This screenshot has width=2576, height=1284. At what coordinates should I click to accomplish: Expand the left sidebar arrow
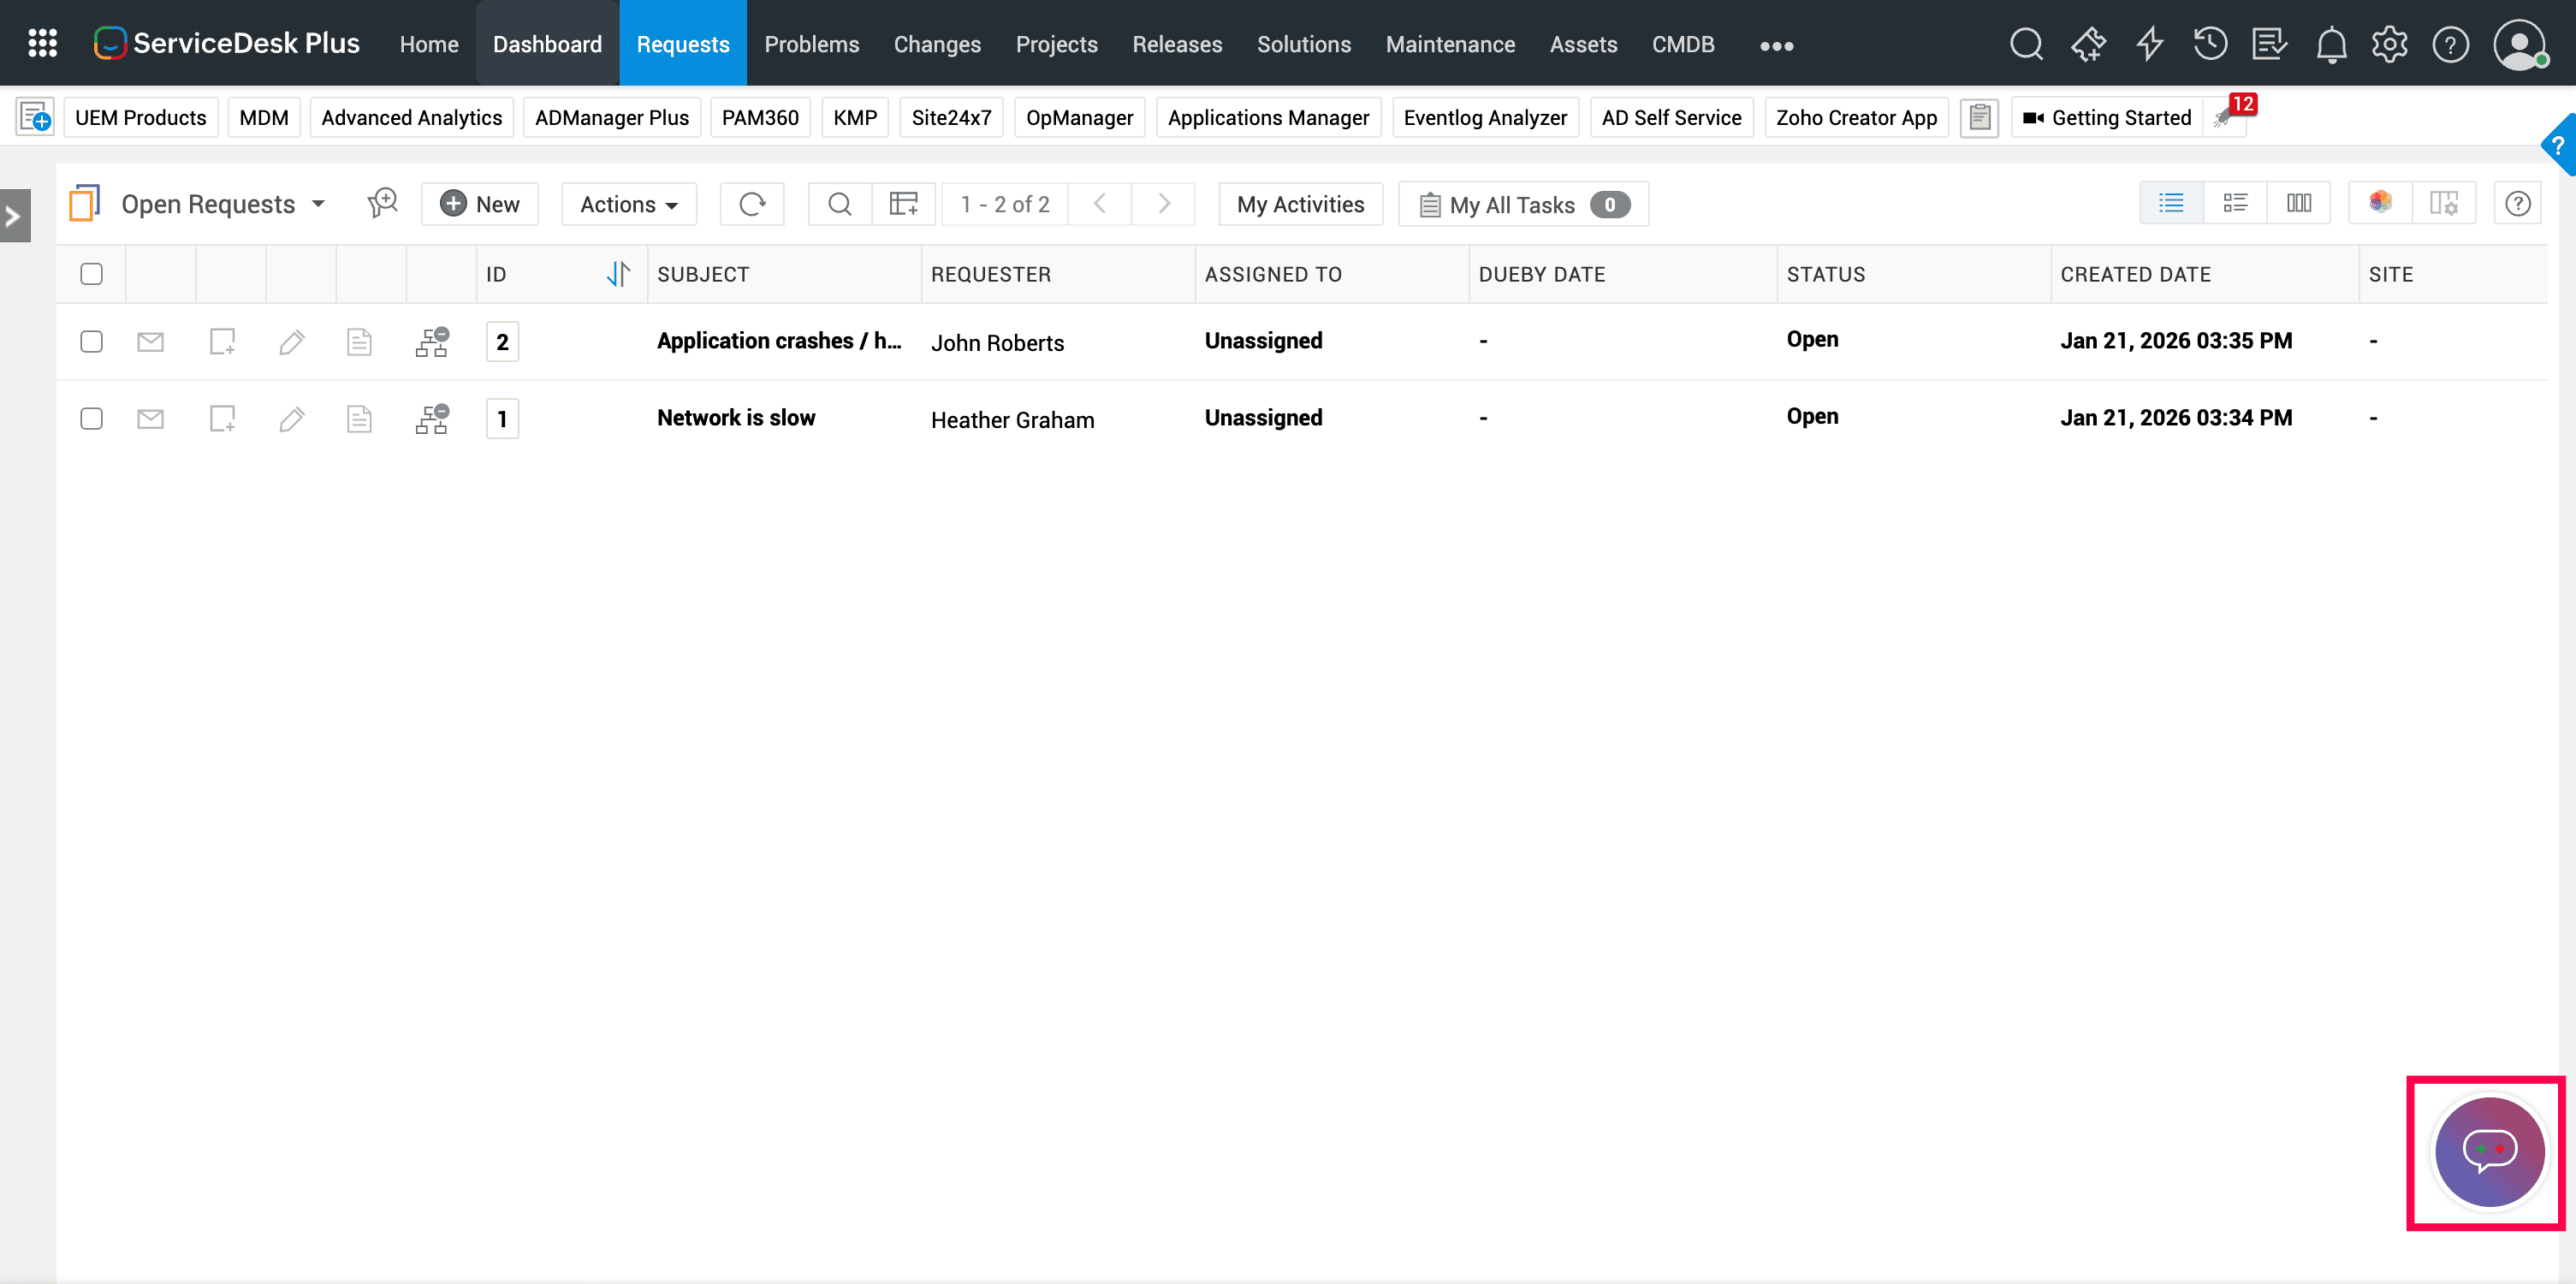pyautogui.click(x=14, y=216)
